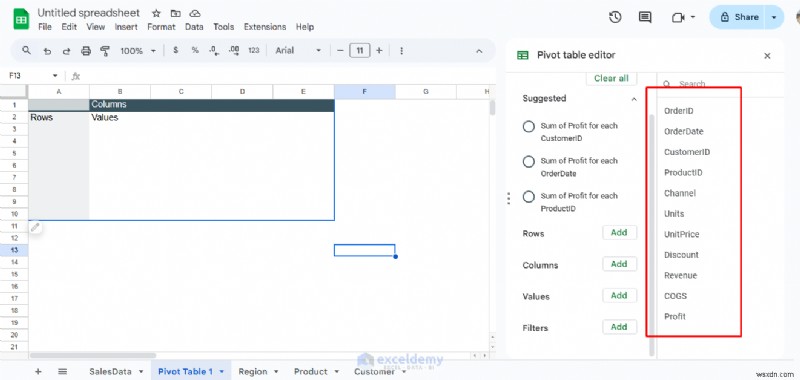The image size is (800, 380).
Task: Click the editor panel drag handle dots
Action: [x=508, y=198]
